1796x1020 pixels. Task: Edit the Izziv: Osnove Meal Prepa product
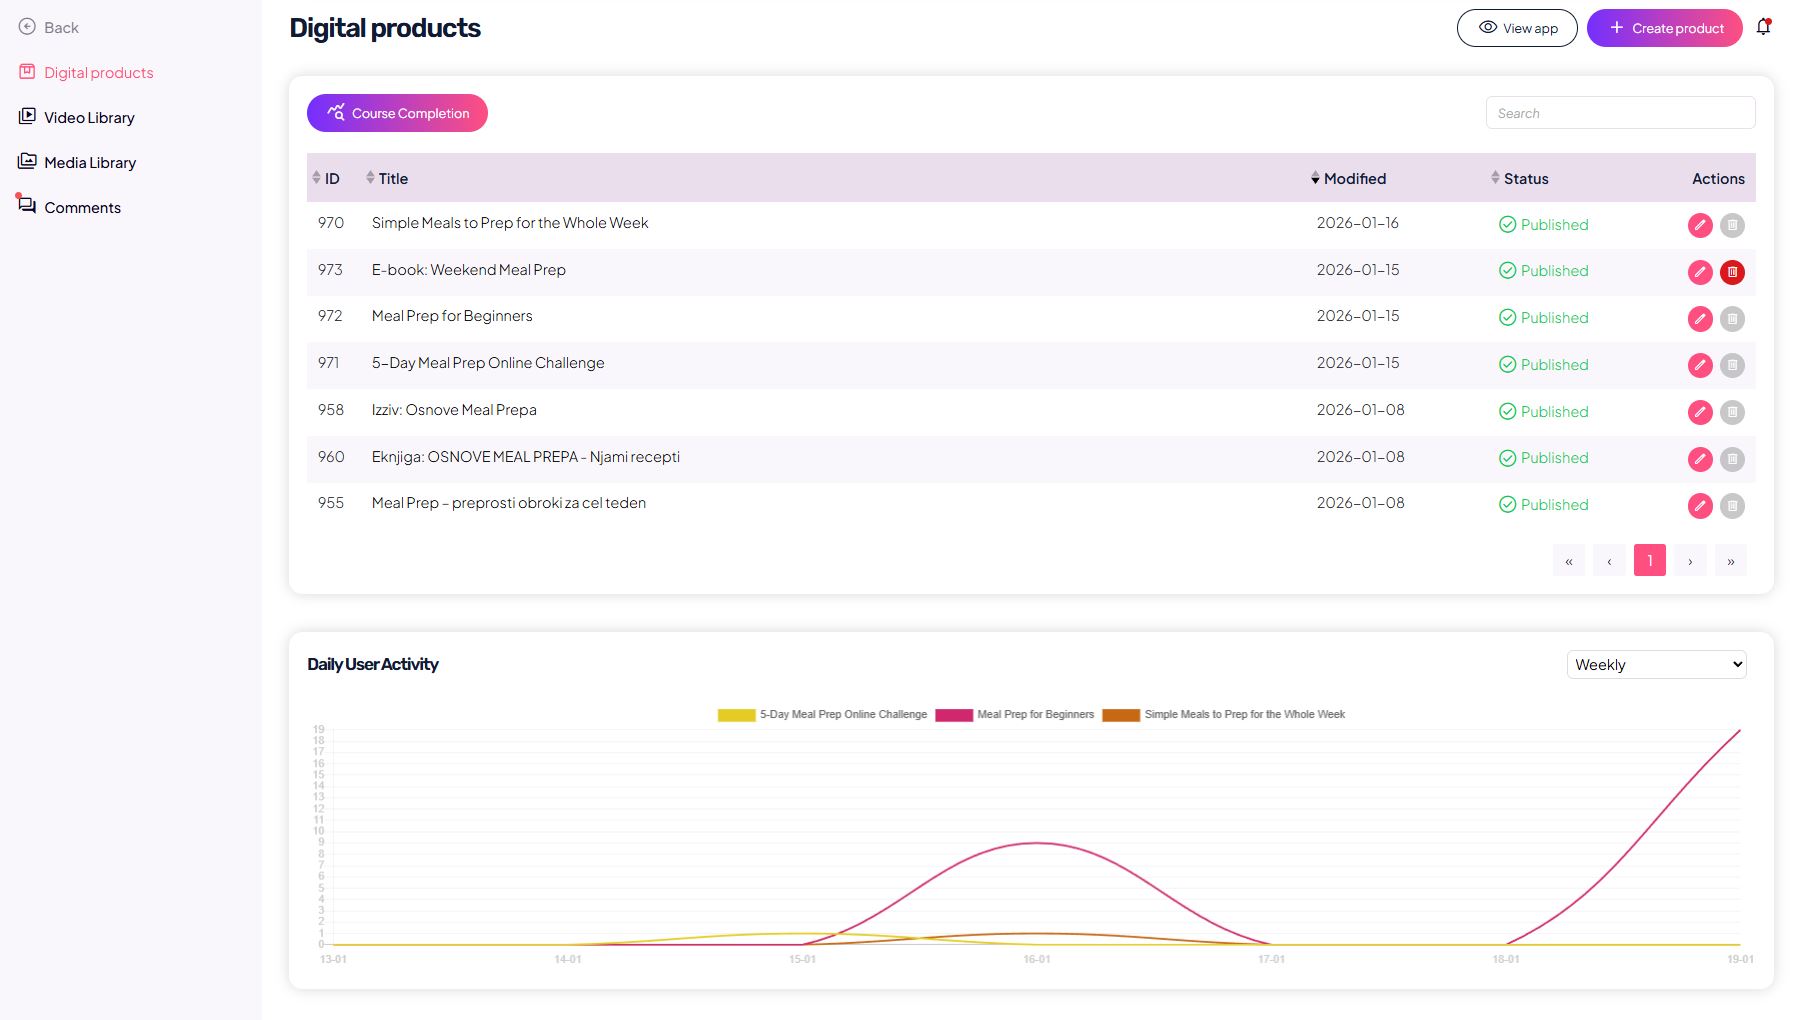1699,412
